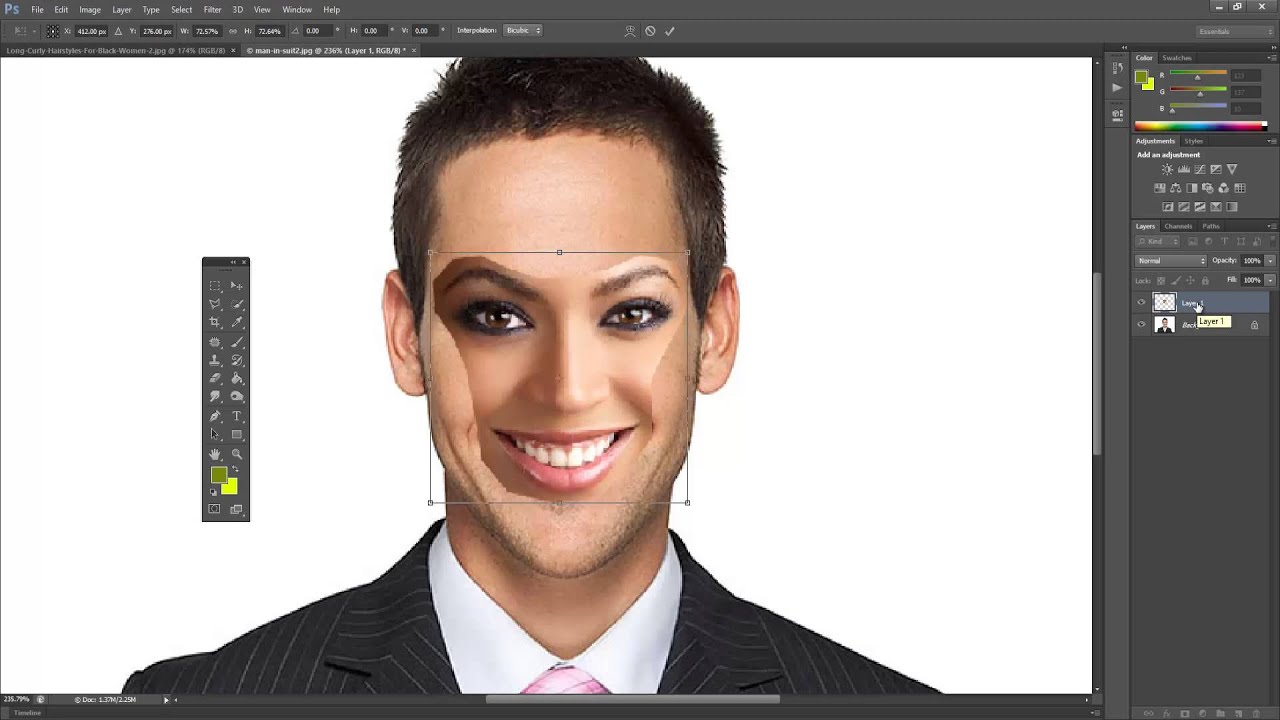Hide Layer 1 visibility eye
1280x720 pixels.
[1141, 302]
